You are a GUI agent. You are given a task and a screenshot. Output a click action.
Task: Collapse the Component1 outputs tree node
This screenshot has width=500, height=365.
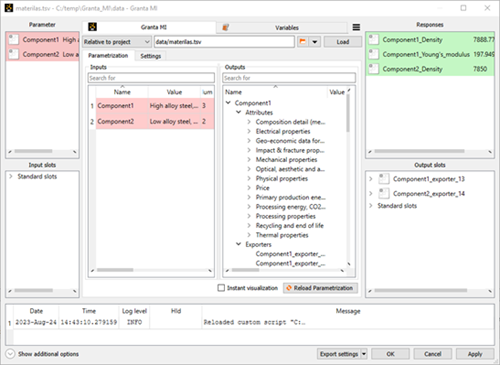(228, 103)
